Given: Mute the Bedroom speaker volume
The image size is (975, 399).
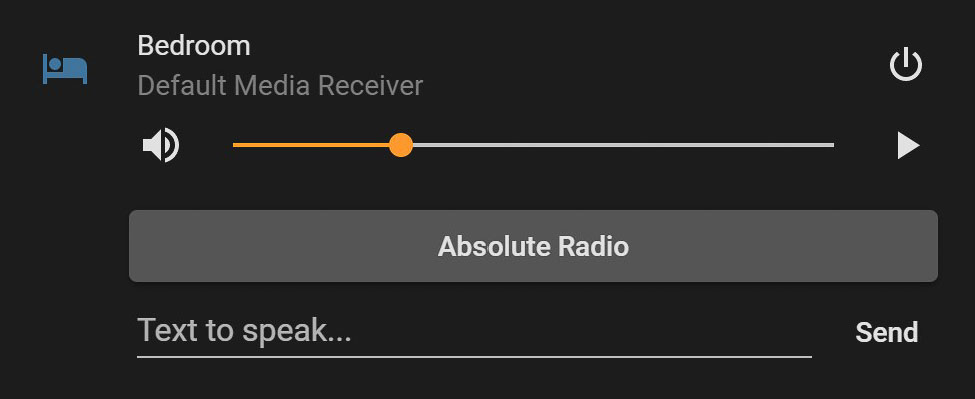Looking at the screenshot, I should coord(161,145).
